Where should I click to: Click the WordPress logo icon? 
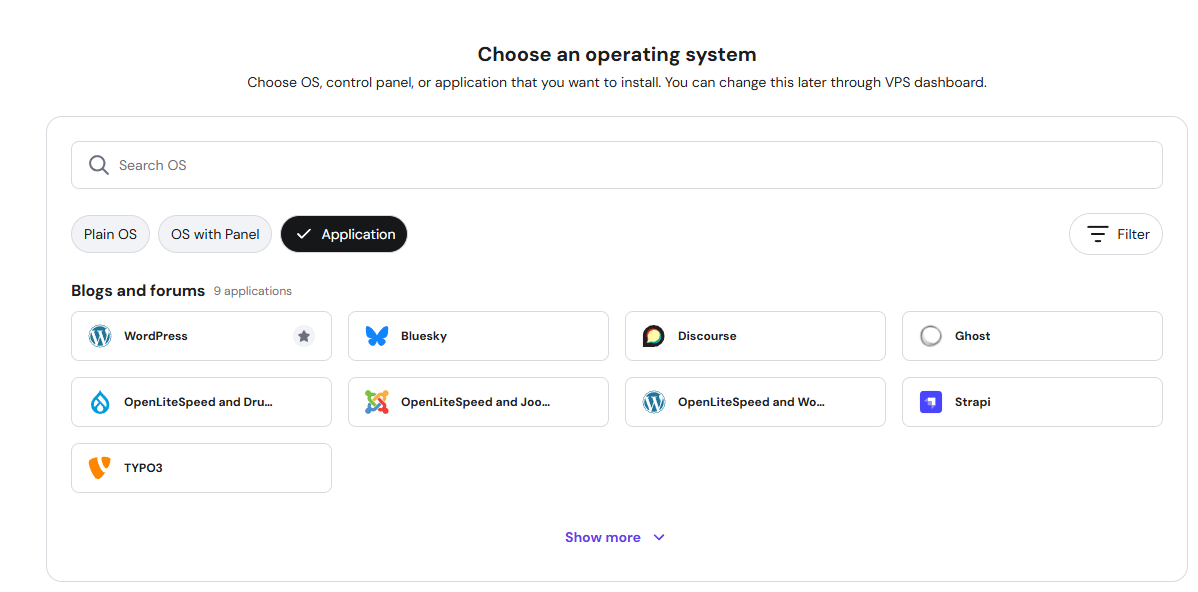pos(100,336)
